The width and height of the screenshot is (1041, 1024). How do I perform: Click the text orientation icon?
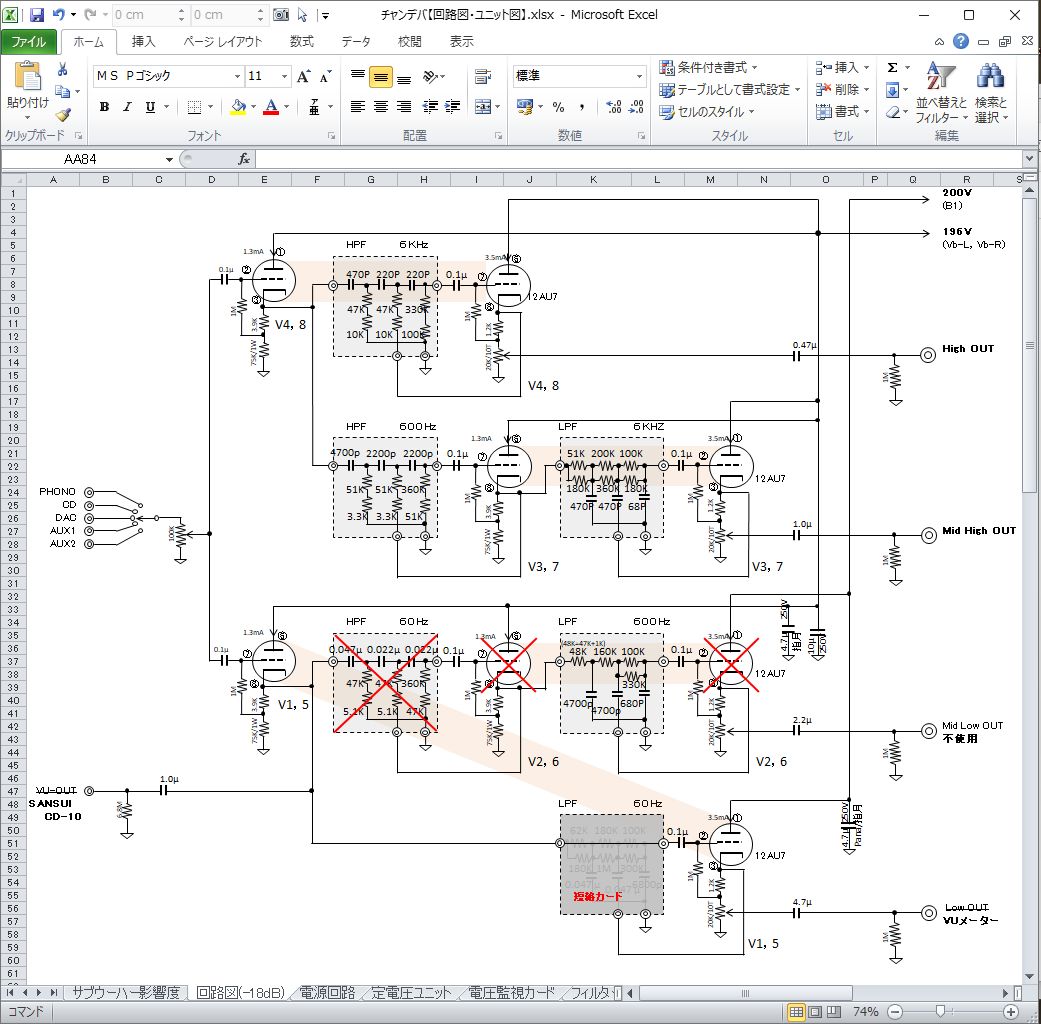(431, 76)
